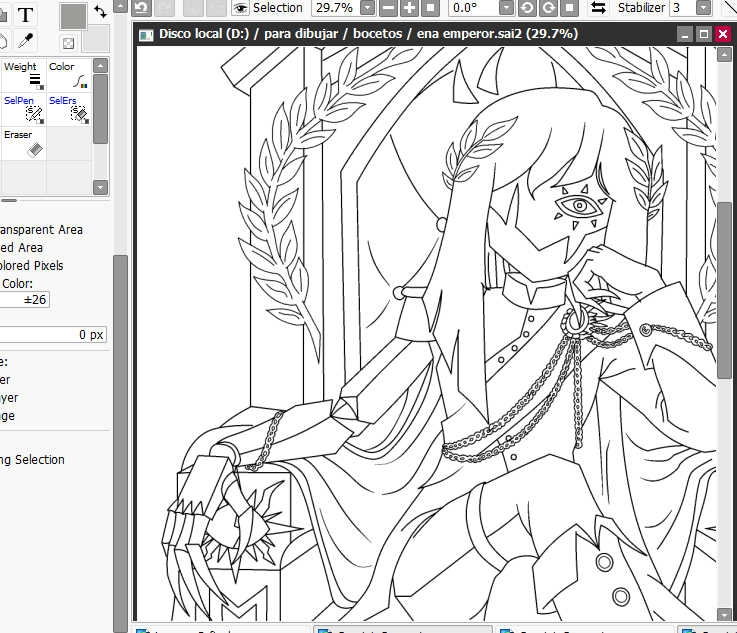Select the Eraser tool
This screenshot has width=737, height=633.
(x=24, y=143)
